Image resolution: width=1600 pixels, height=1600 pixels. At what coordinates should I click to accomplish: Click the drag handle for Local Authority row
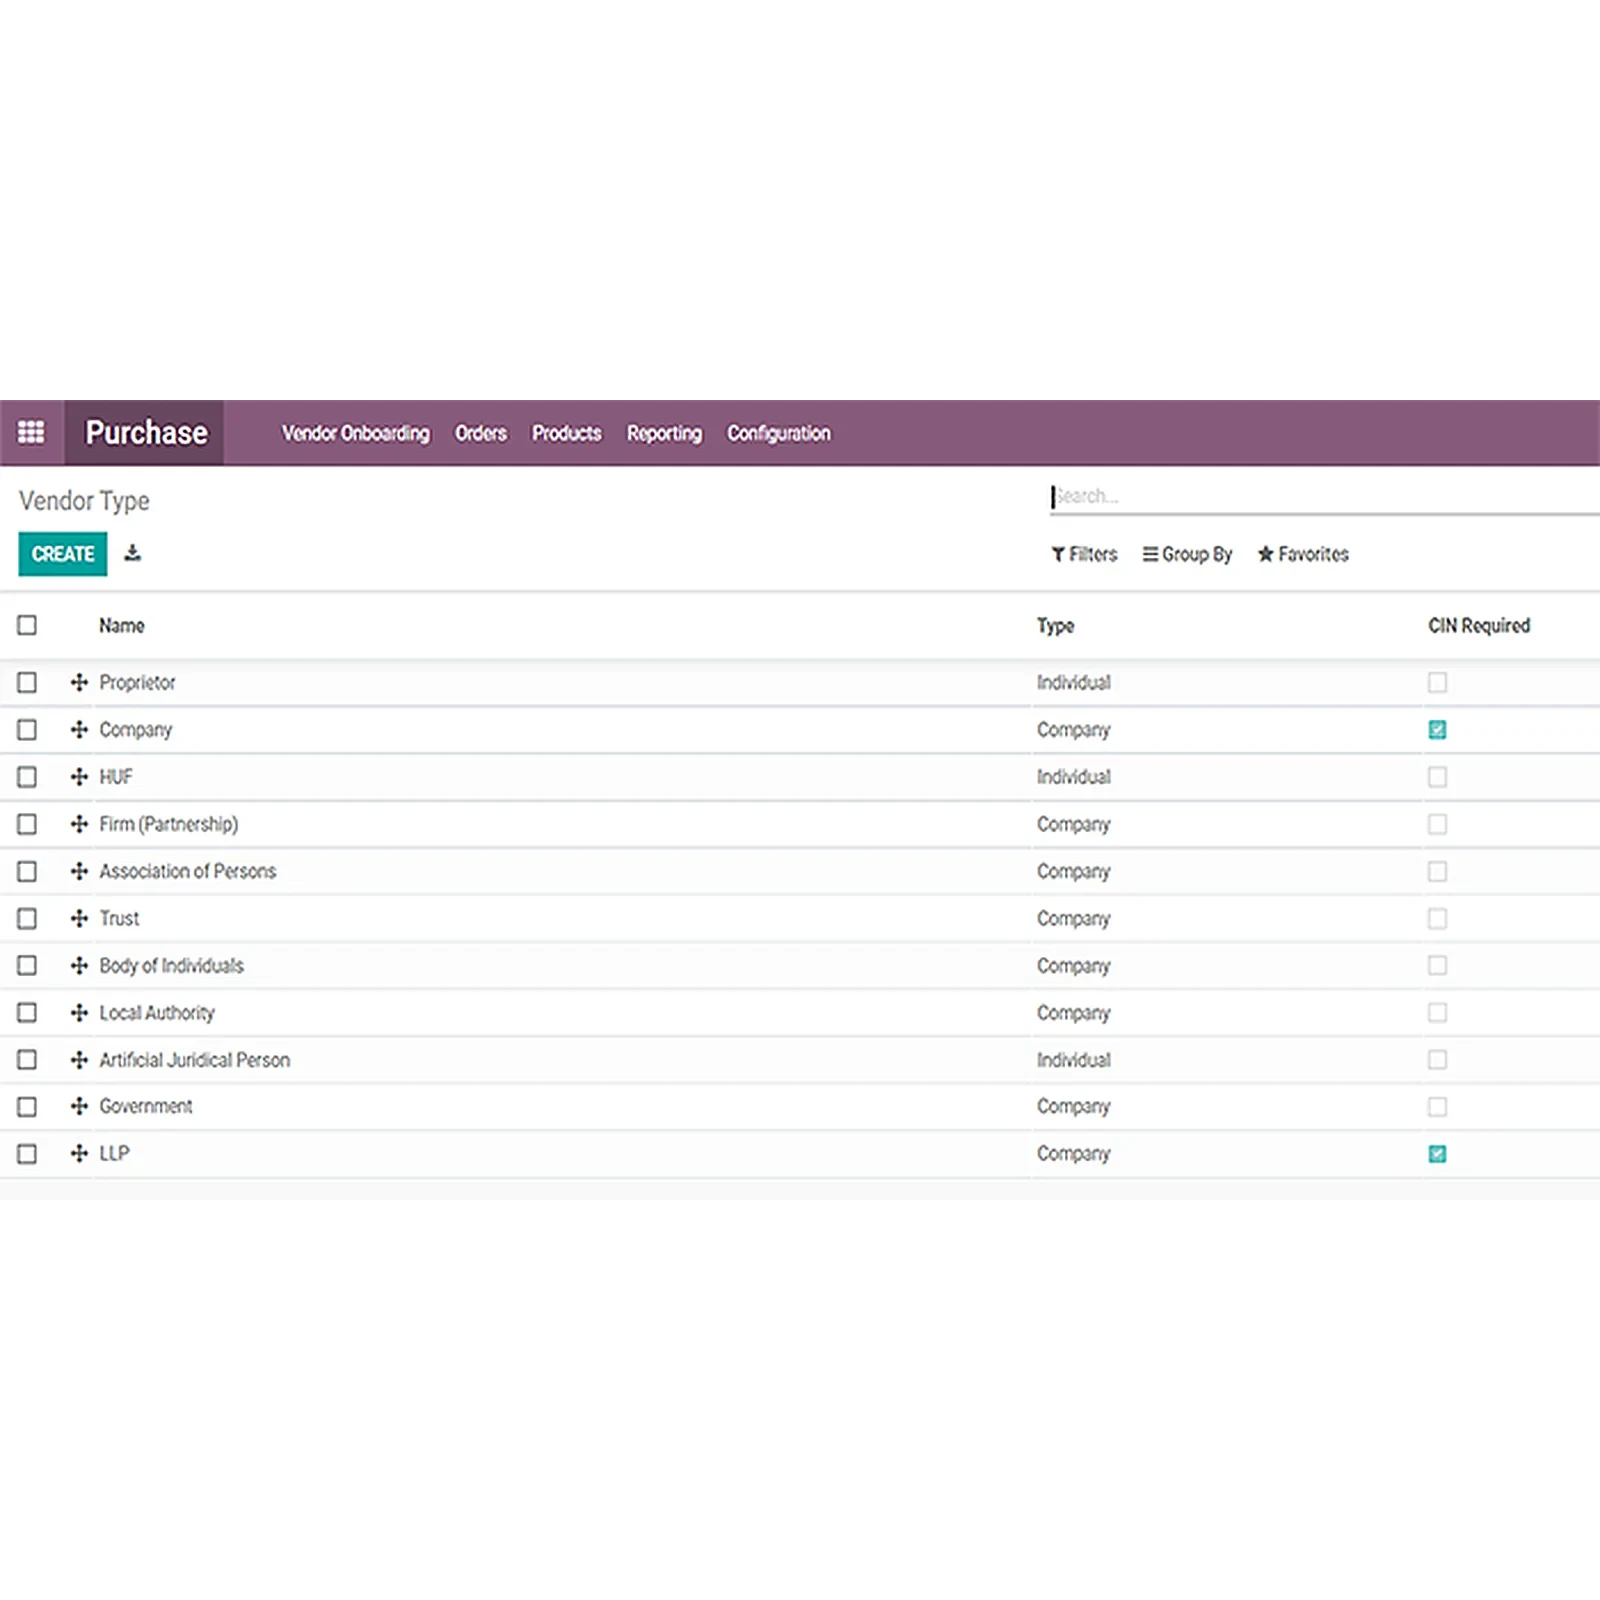[79, 1012]
